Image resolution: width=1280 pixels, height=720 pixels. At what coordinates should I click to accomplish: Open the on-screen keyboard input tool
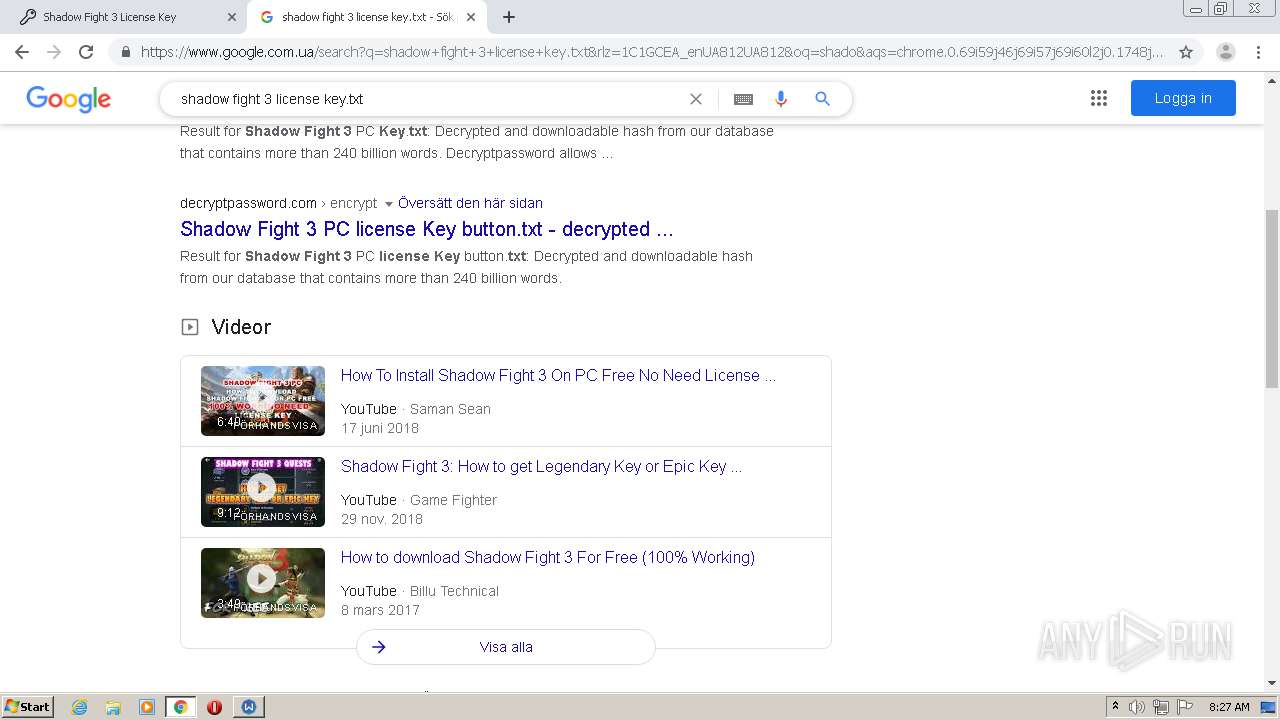pos(743,99)
